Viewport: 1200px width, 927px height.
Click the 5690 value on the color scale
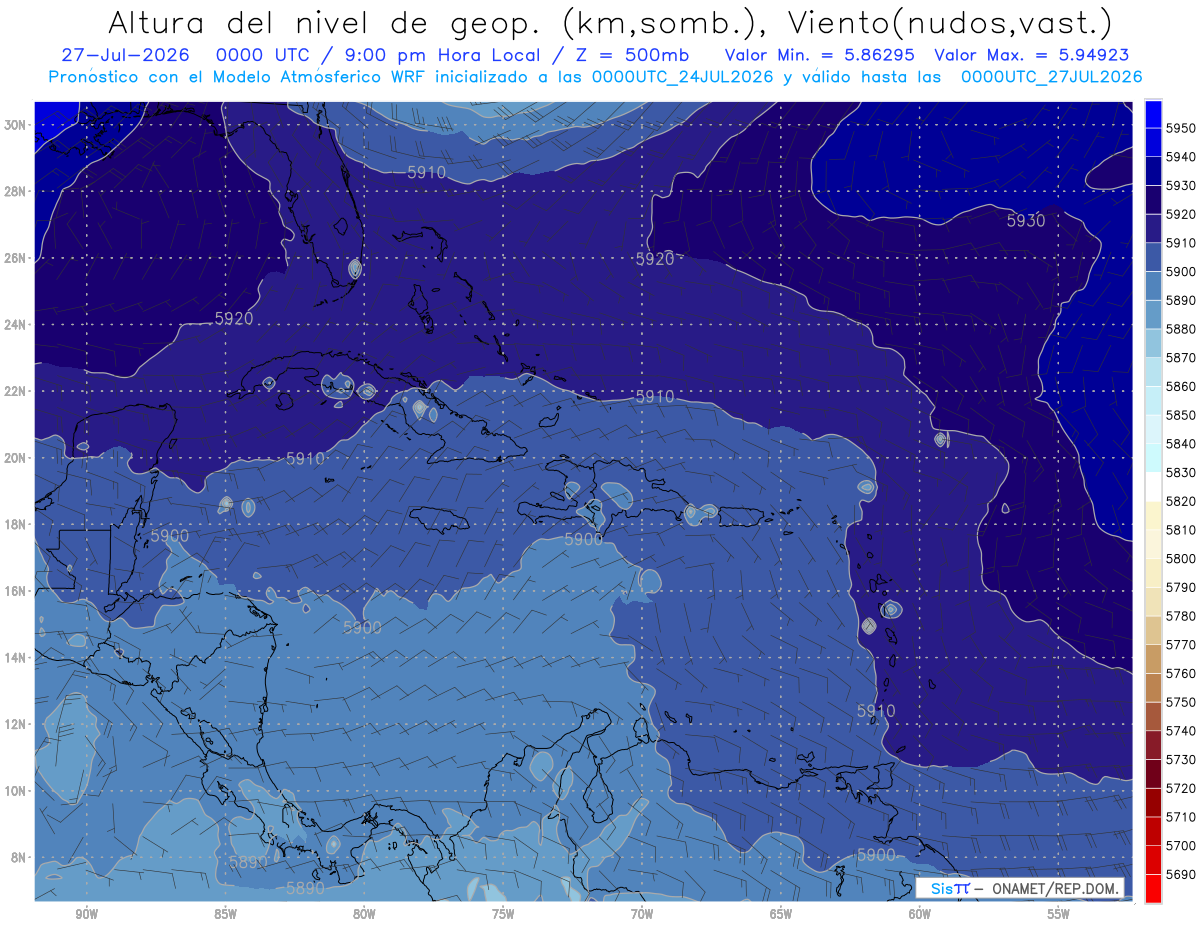[1180, 874]
